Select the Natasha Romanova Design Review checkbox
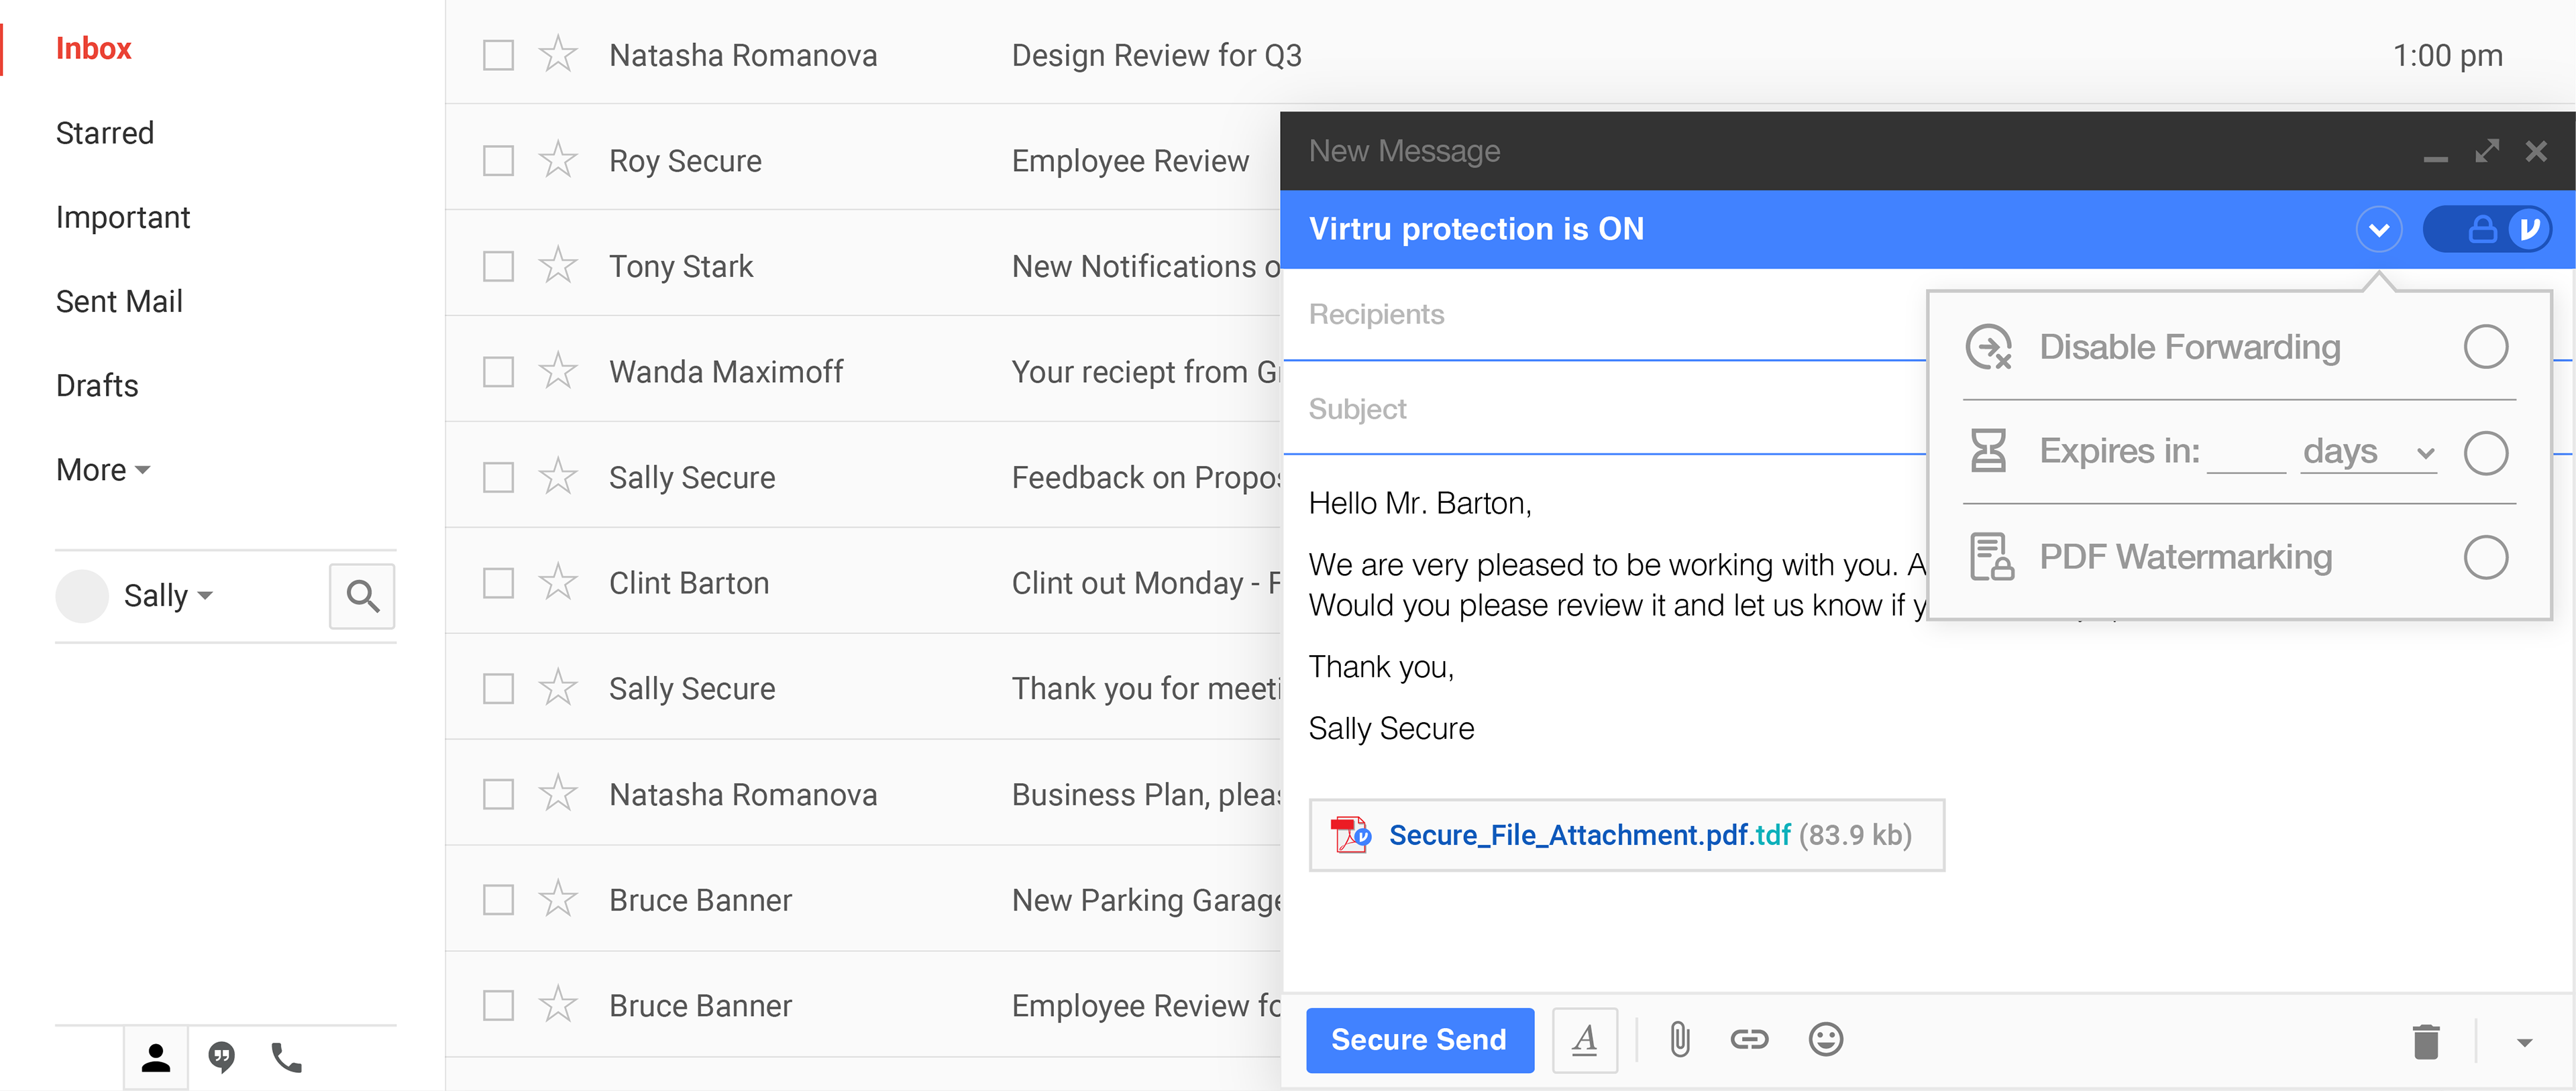Image resolution: width=2576 pixels, height=1091 pixels. pos(498,55)
